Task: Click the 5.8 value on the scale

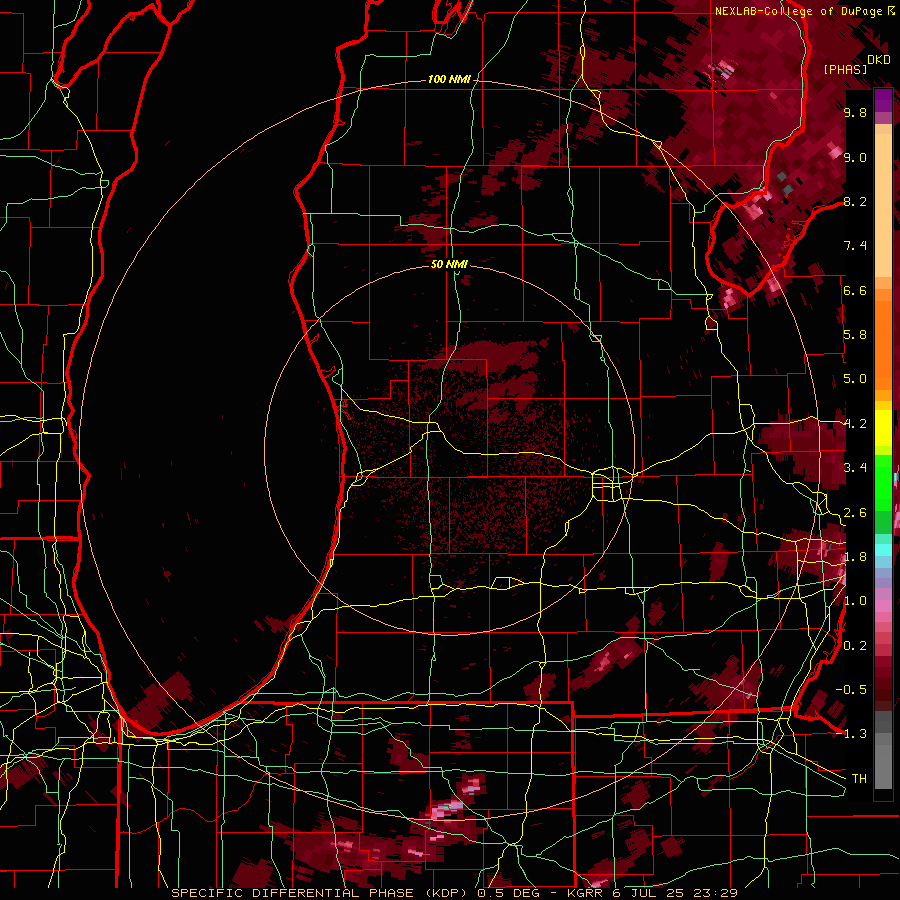Action: [x=855, y=335]
